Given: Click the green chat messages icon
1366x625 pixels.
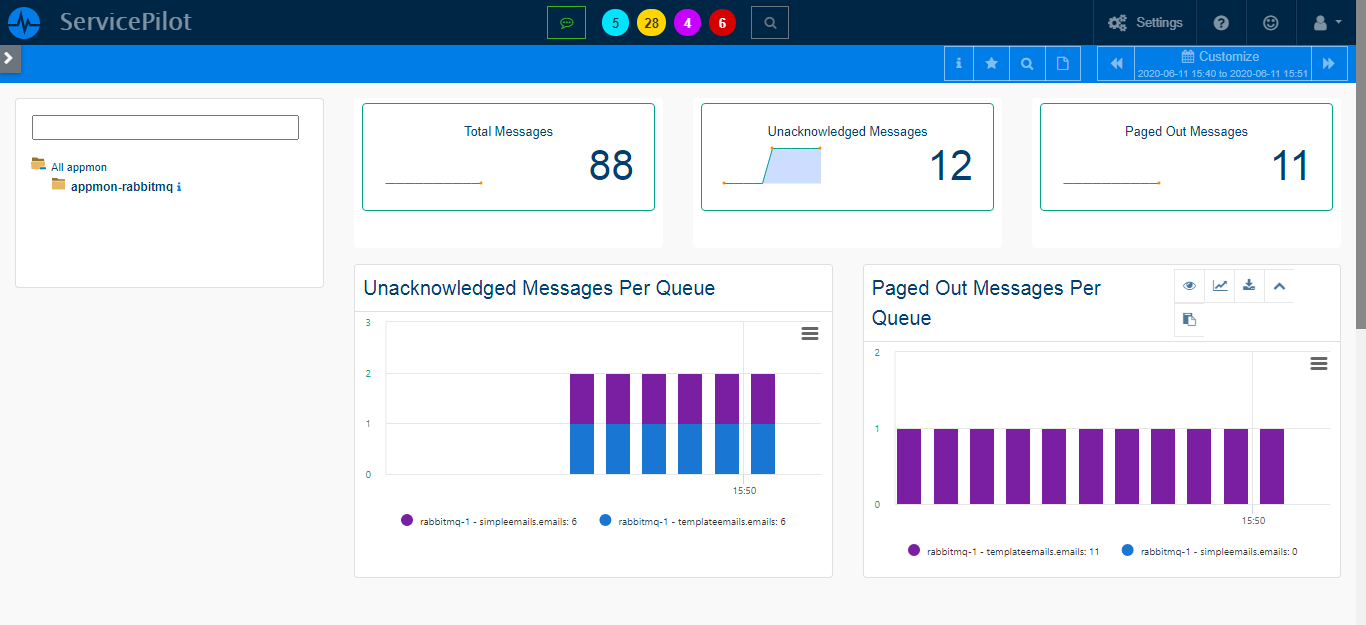Looking at the screenshot, I should [566, 22].
